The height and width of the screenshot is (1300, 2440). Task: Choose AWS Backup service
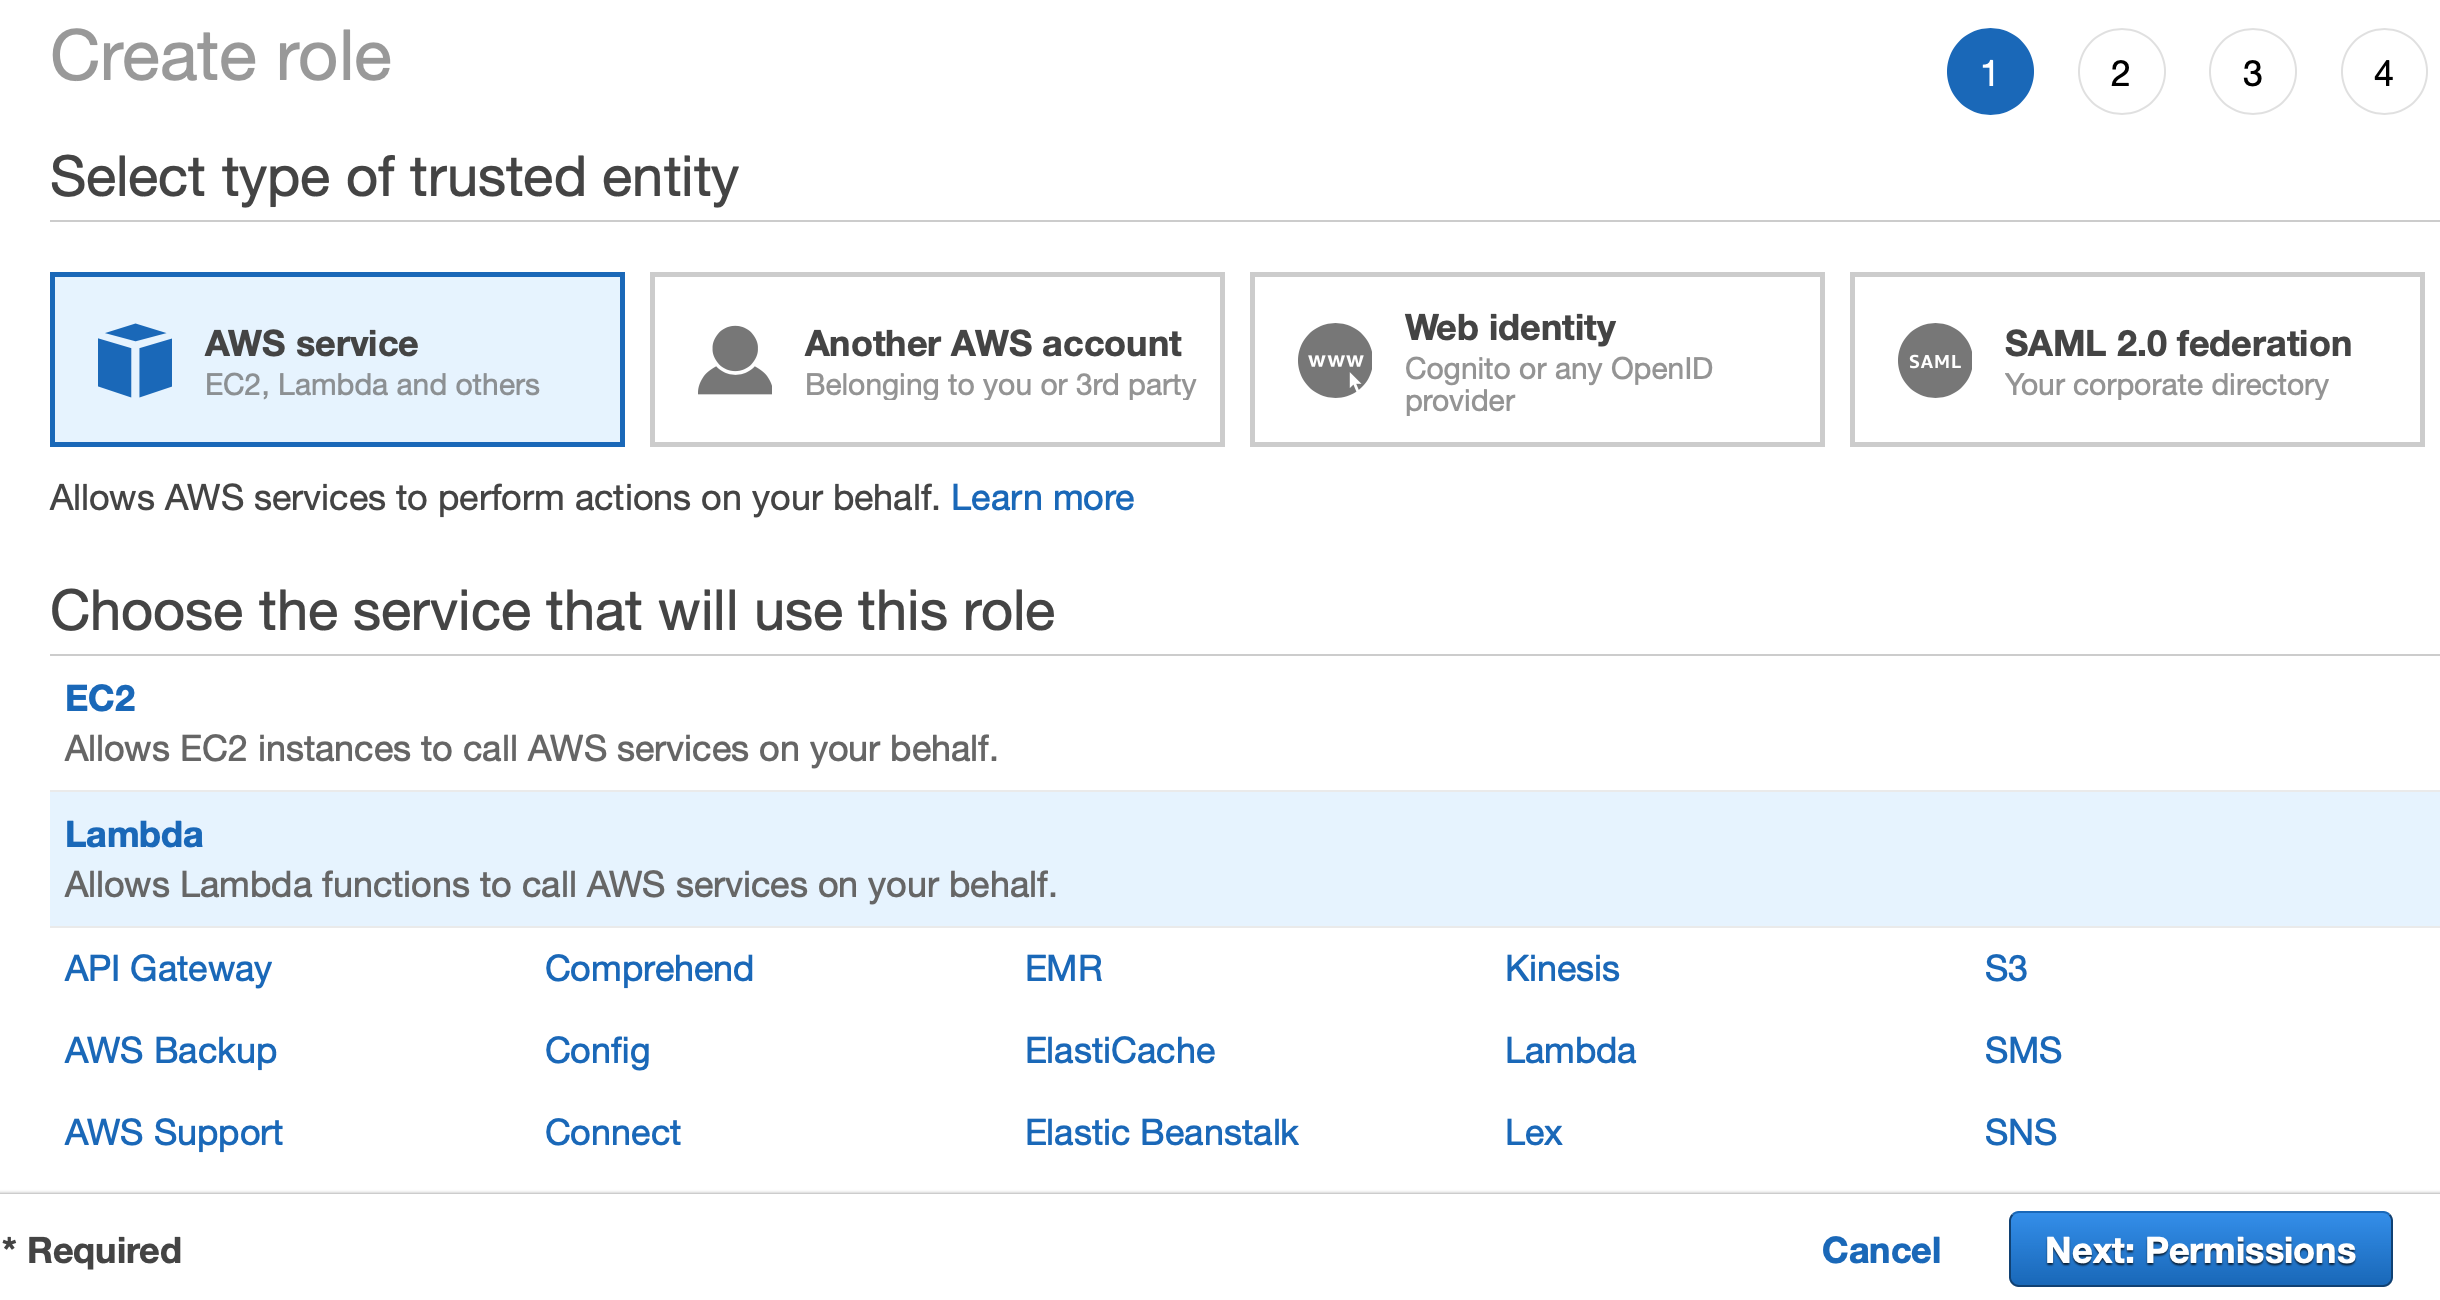[x=170, y=1051]
